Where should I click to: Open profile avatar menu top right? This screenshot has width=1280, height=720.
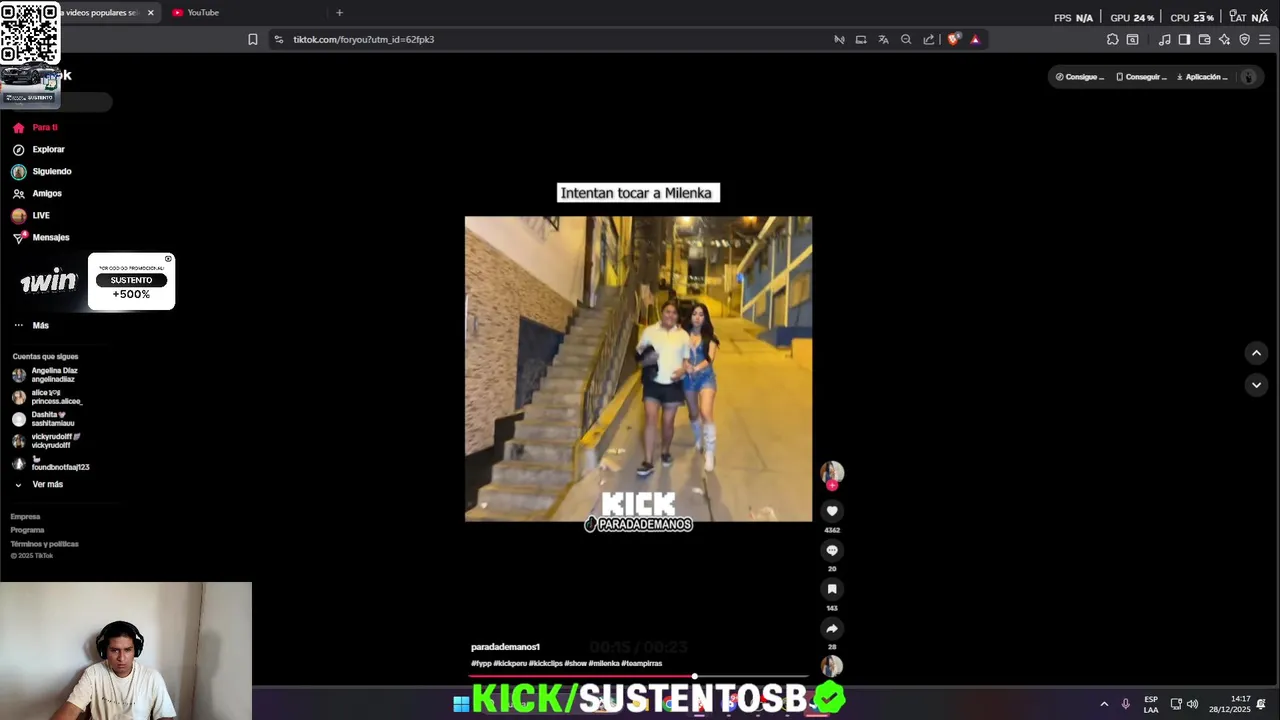[x=1248, y=77]
